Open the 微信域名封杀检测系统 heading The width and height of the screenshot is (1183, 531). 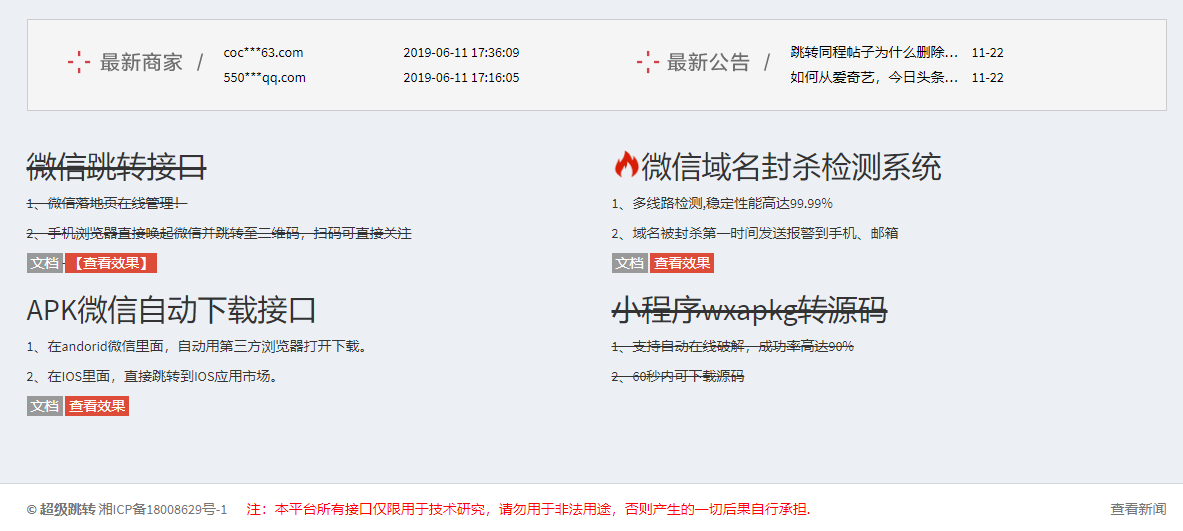pyautogui.click(x=791, y=167)
